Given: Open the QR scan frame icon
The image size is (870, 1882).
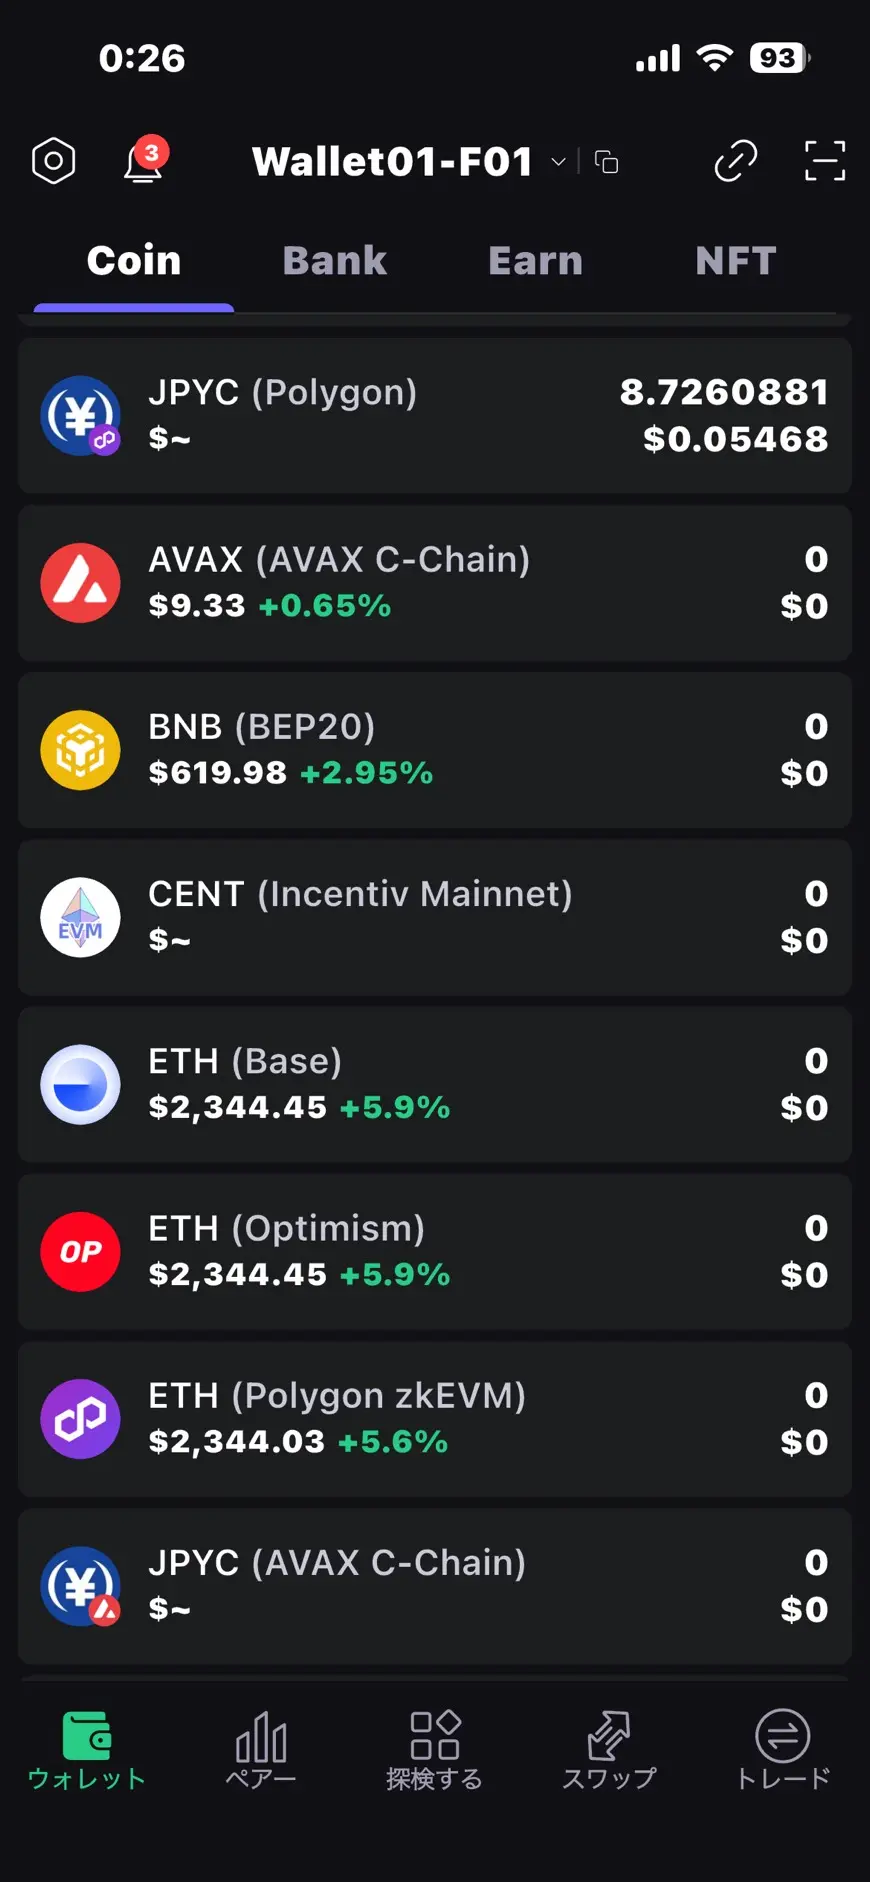Looking at the screenshot, I should click(825, 161).
